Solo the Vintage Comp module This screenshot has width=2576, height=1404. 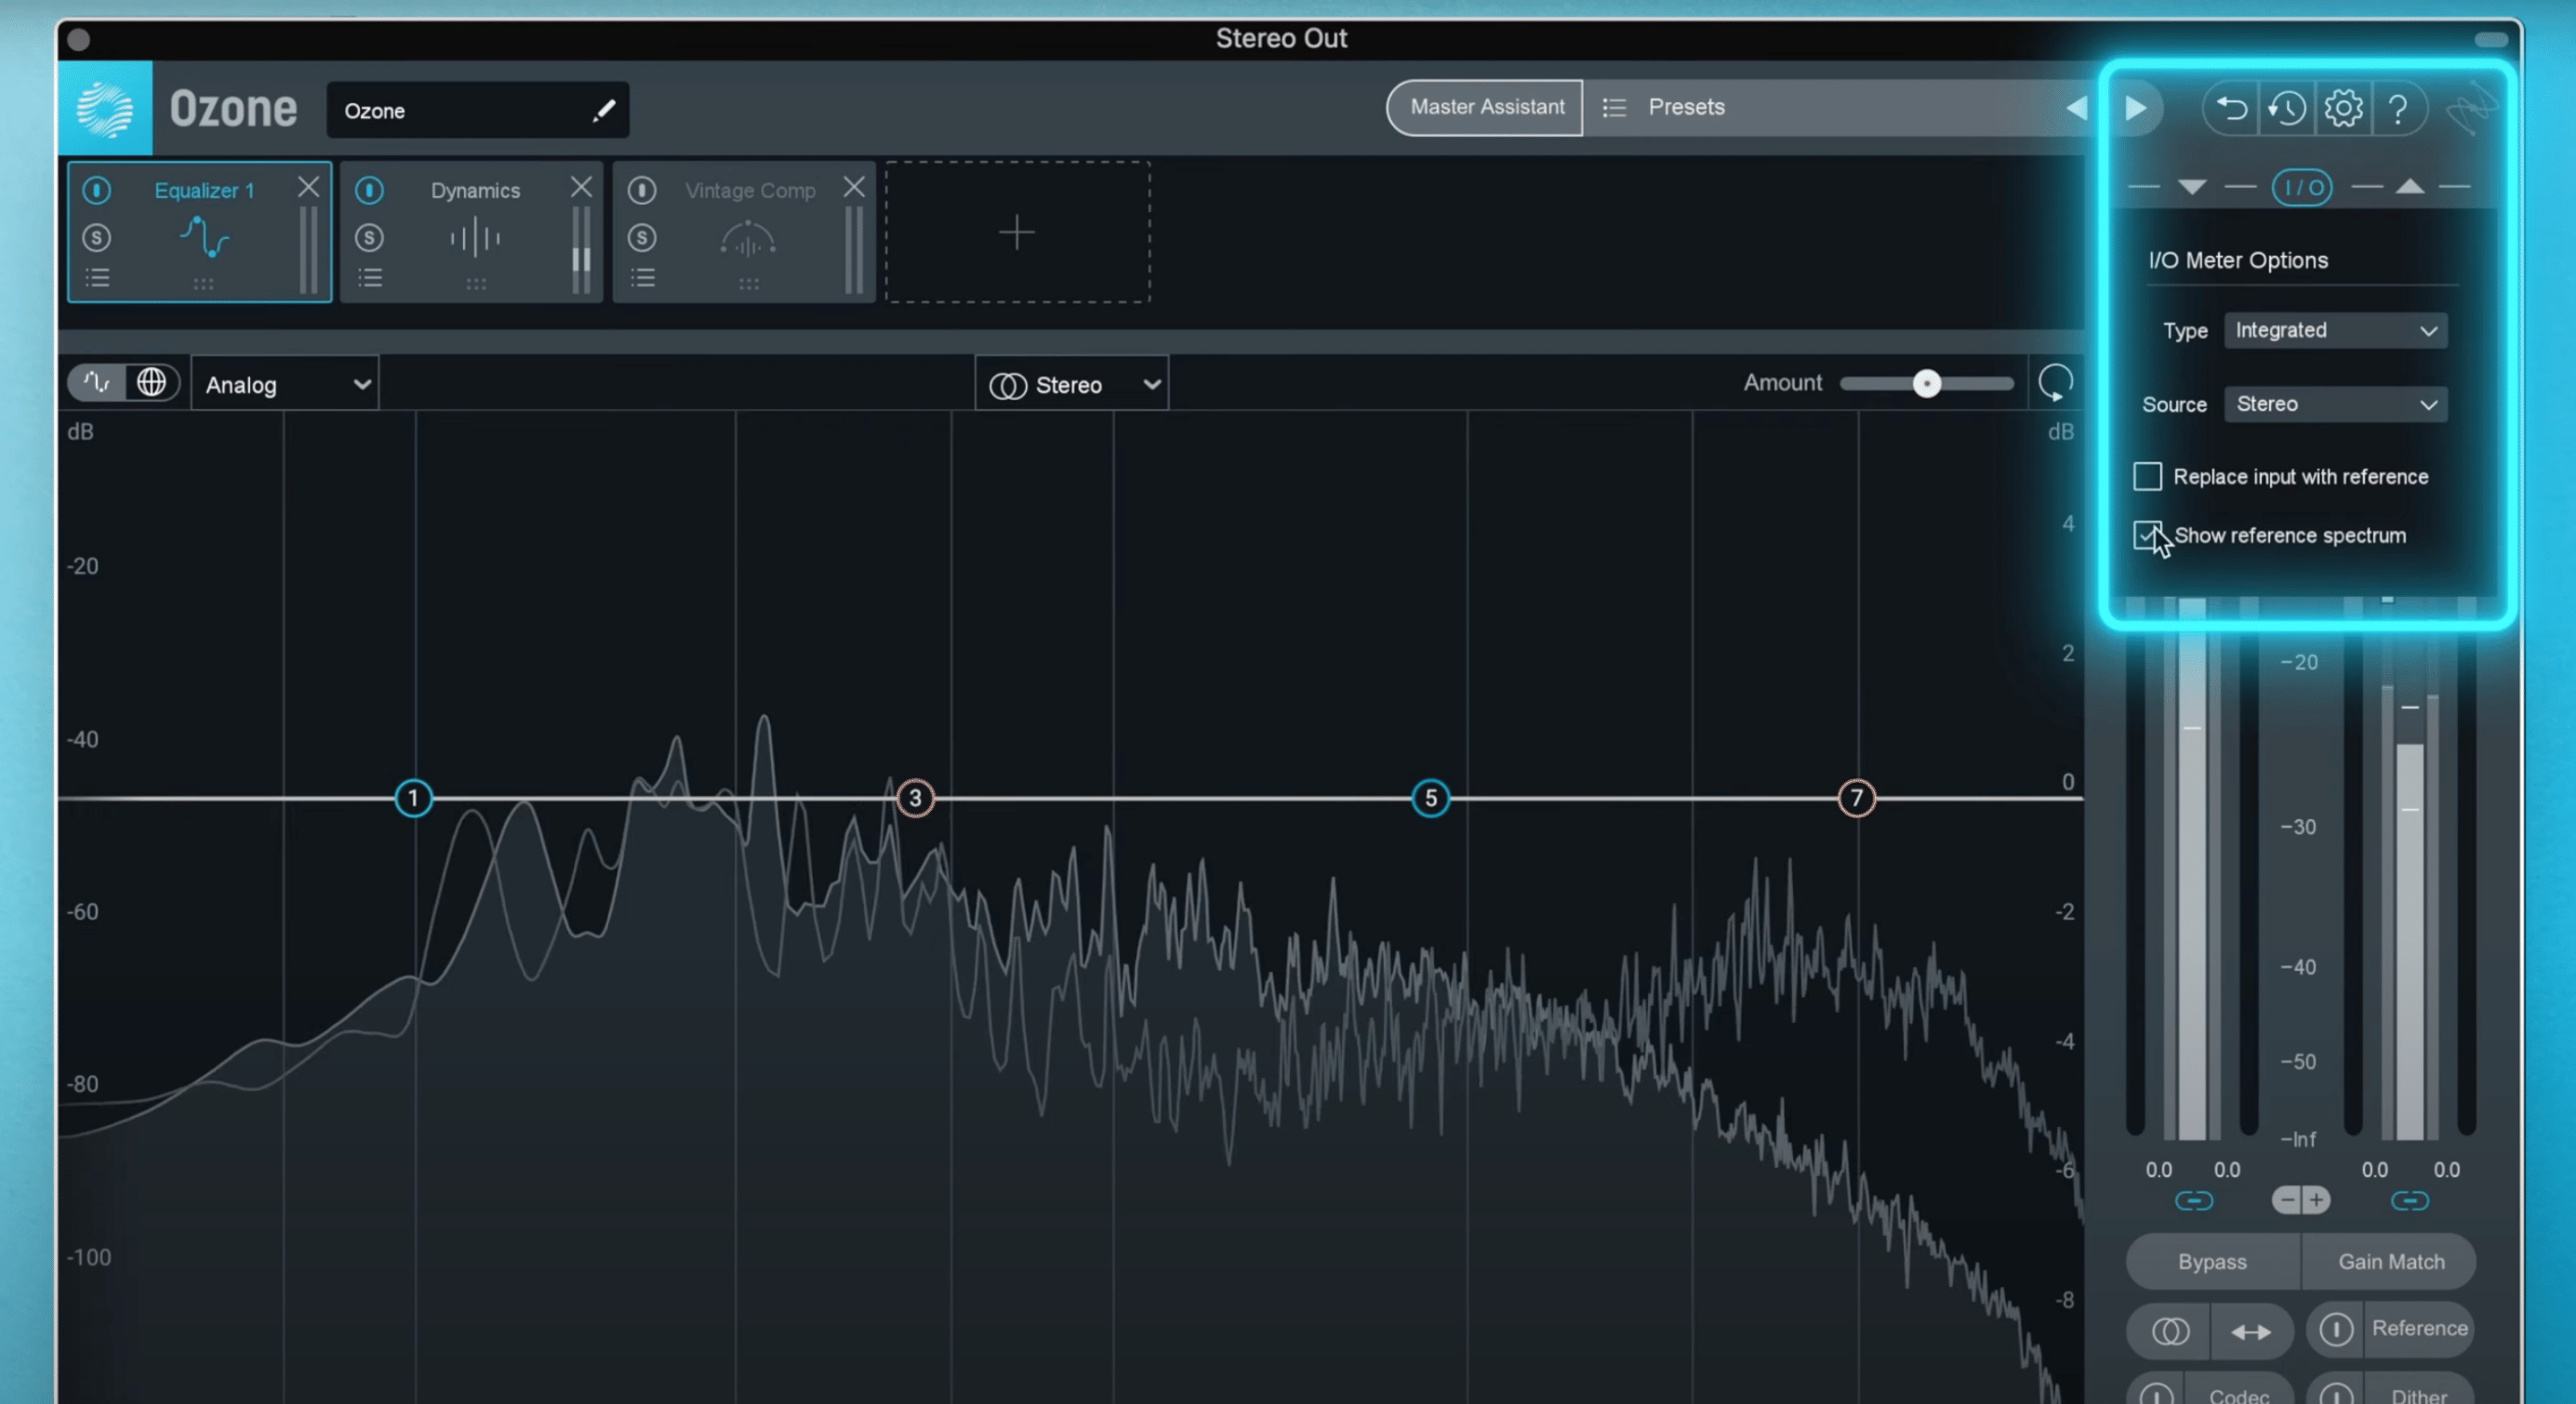point(642,238)
